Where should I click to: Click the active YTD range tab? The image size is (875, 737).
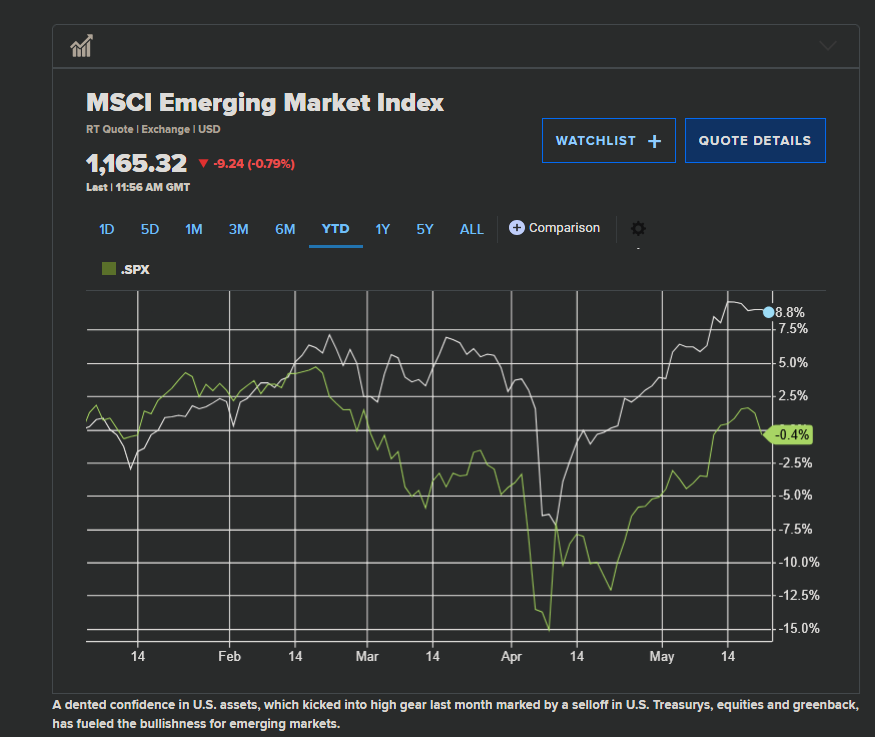[x=335, y=229]
